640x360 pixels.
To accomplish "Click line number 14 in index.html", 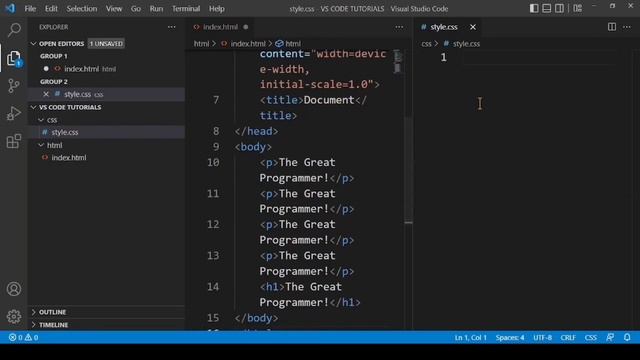I will click(x=213, y=287).
